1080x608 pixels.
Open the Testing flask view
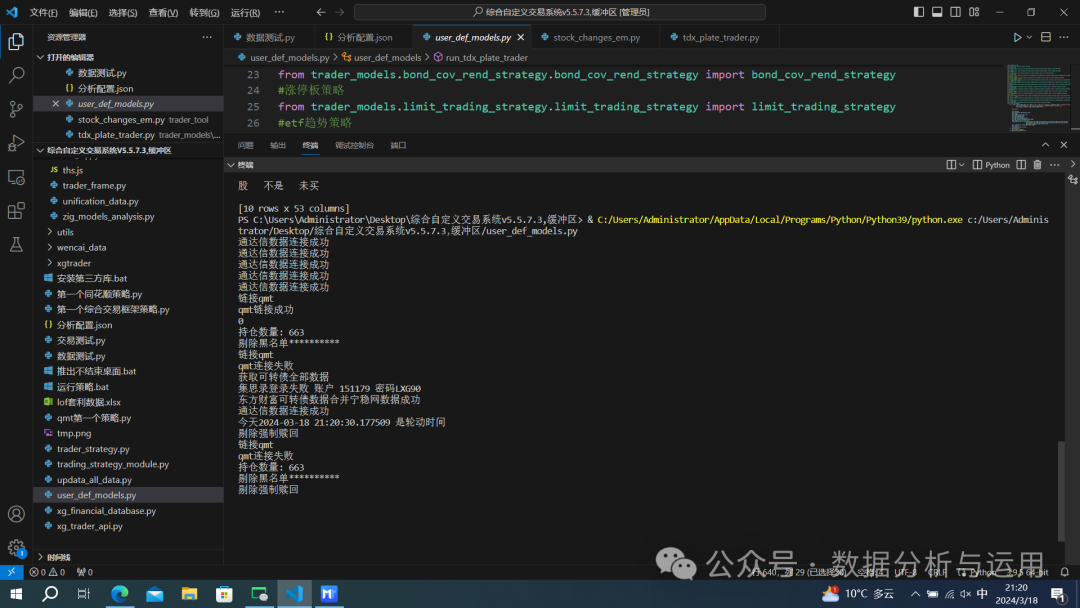pyautogui.click(x=16, y=244)
